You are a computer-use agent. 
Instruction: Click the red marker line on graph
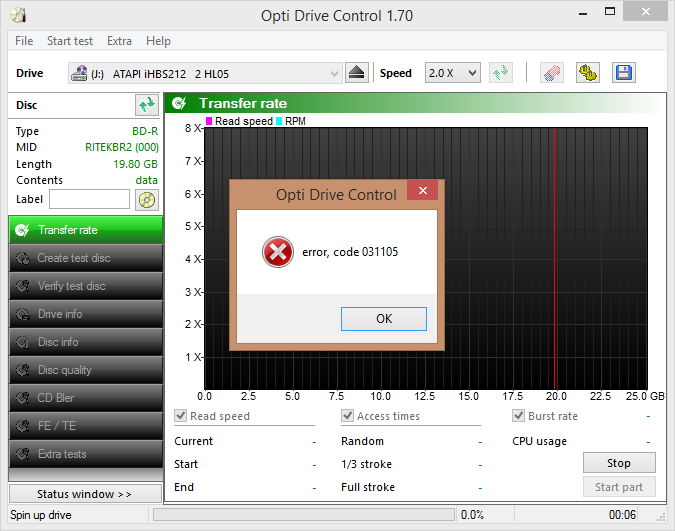[554, 258]
